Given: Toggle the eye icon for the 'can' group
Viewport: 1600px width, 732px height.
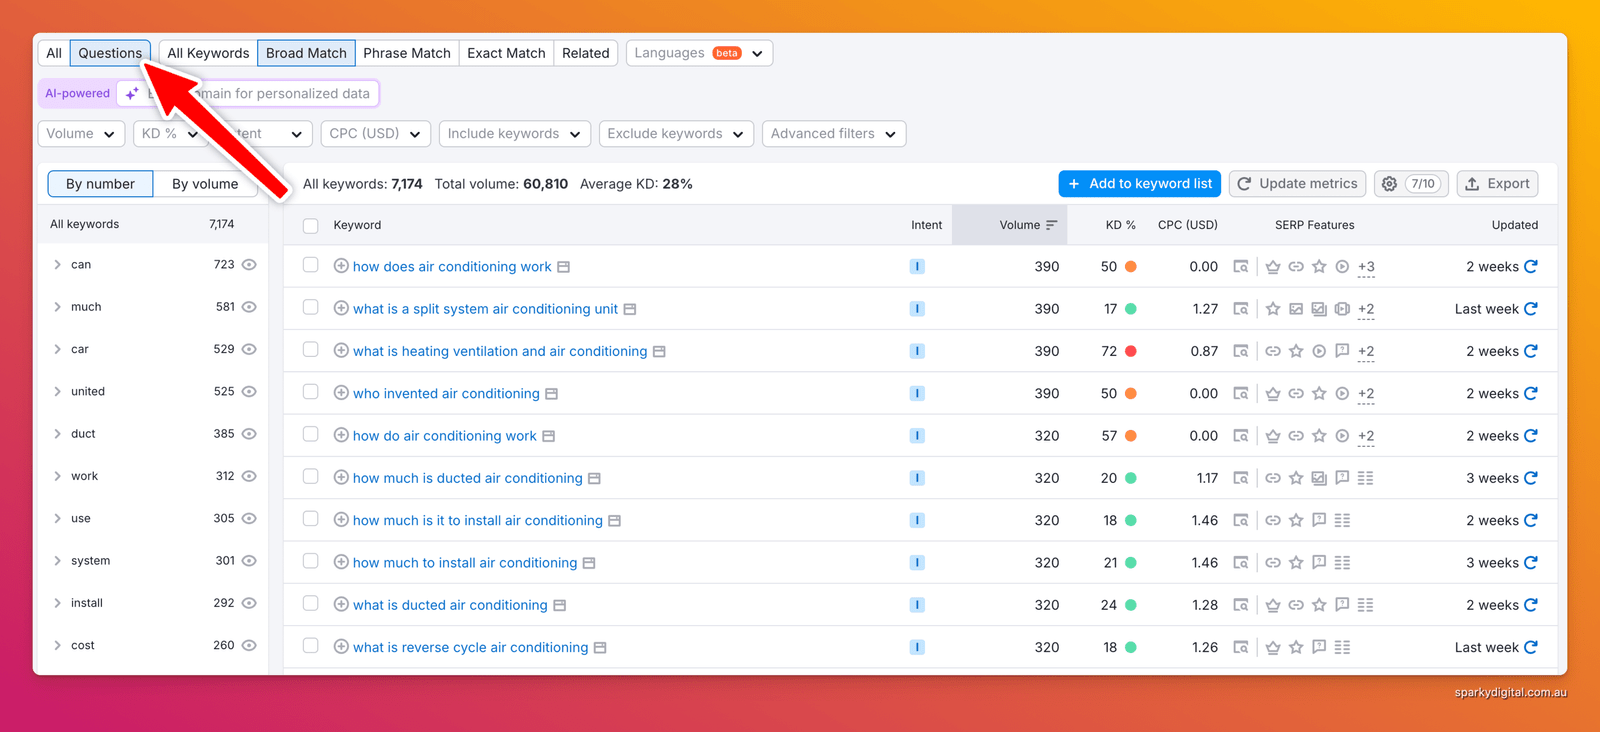Looking at the screenshot, I should (249, 265).
